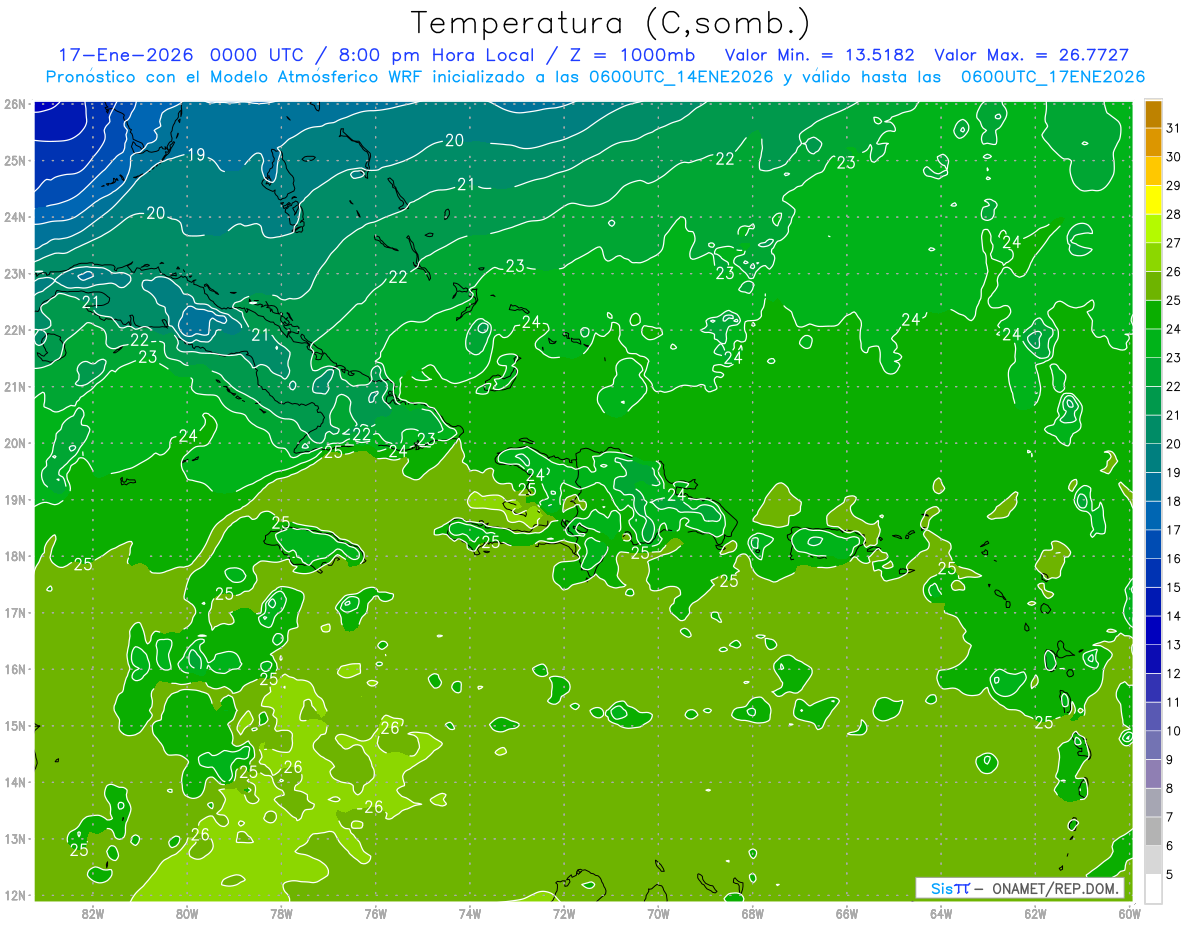
Task: Pick the legend swatch between 23 and 24
Action: tap(1153, 343)
